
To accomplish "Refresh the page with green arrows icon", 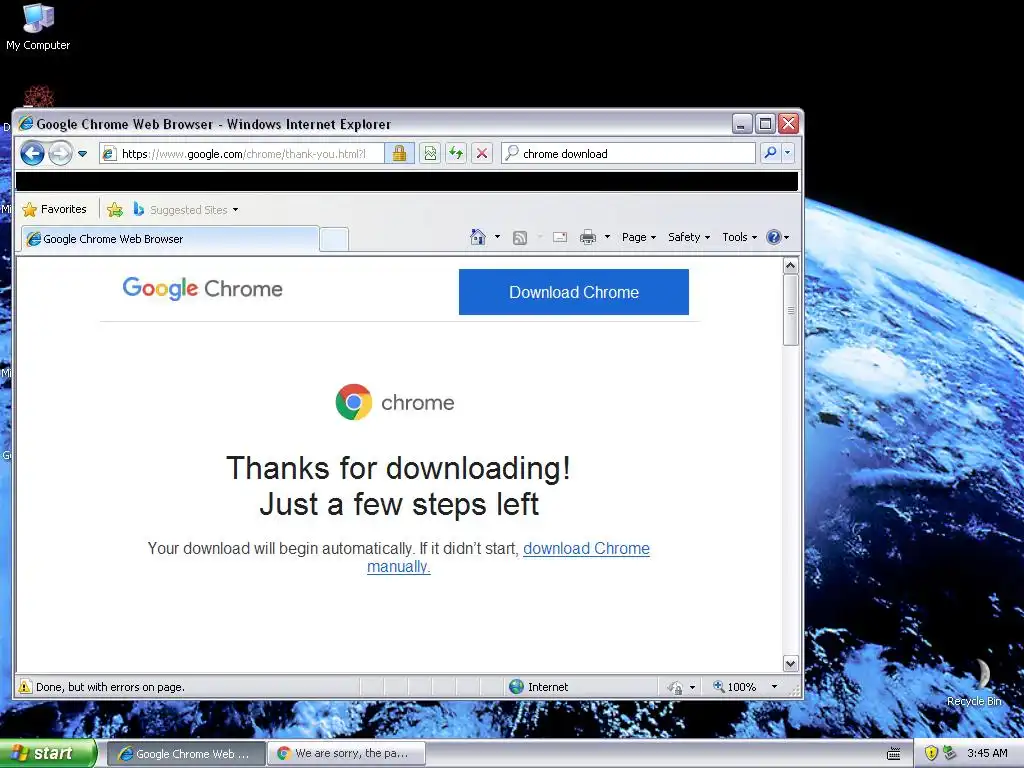I will [x=456, y=153].
